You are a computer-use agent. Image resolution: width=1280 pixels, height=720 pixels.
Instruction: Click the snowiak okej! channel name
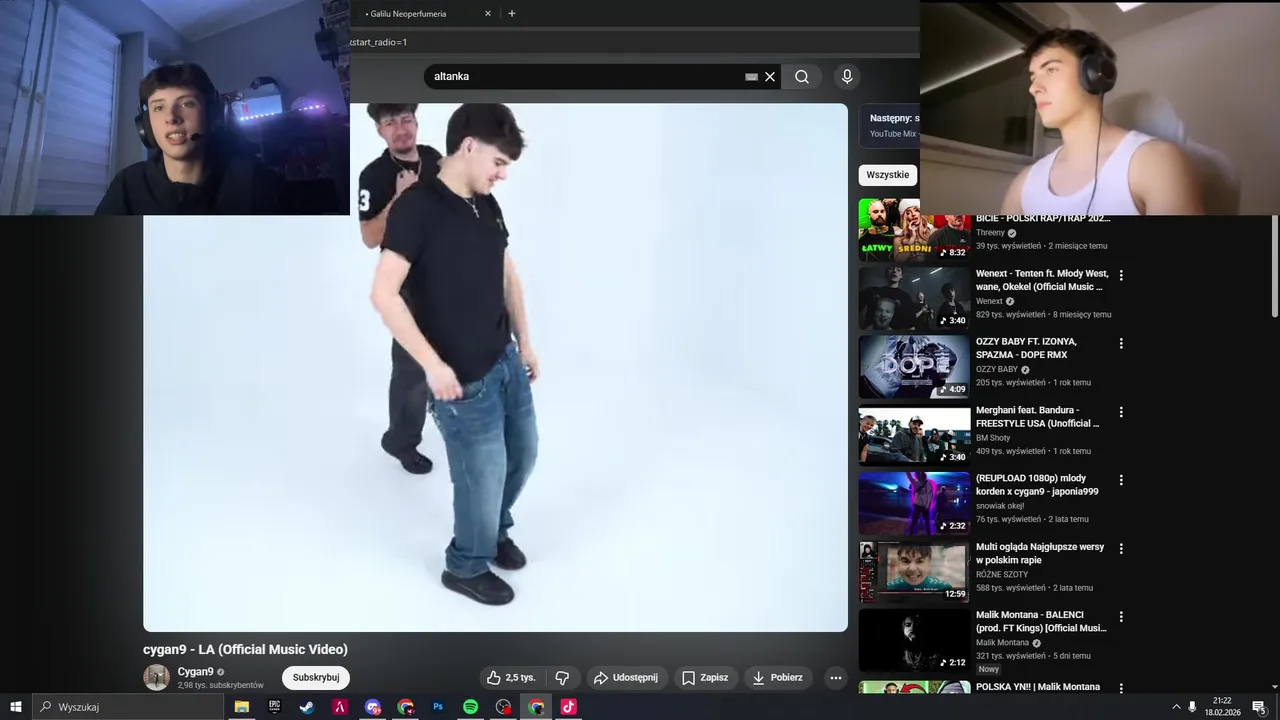[1000, 506]
